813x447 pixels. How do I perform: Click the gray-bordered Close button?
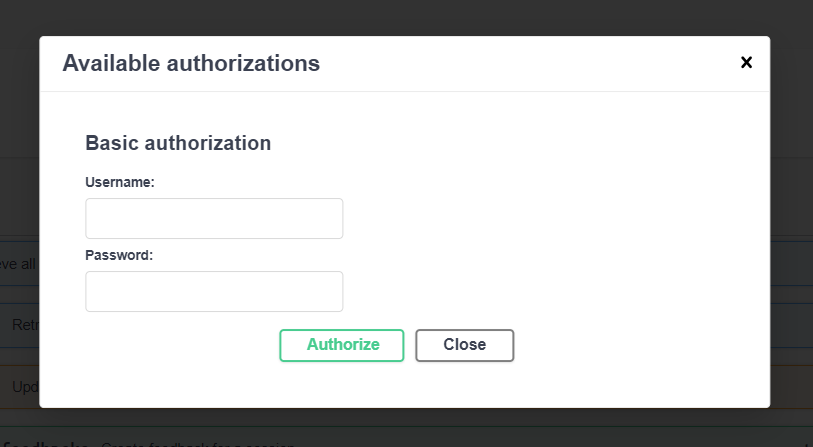464,345
